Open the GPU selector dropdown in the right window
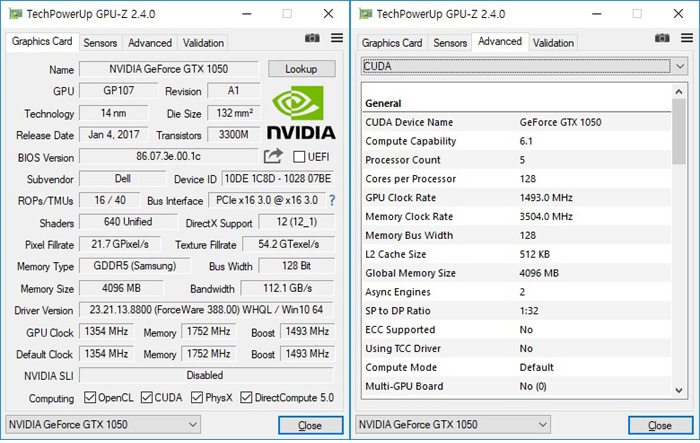The width and height of the screenshot is (700, 443). tap(453, 424)
